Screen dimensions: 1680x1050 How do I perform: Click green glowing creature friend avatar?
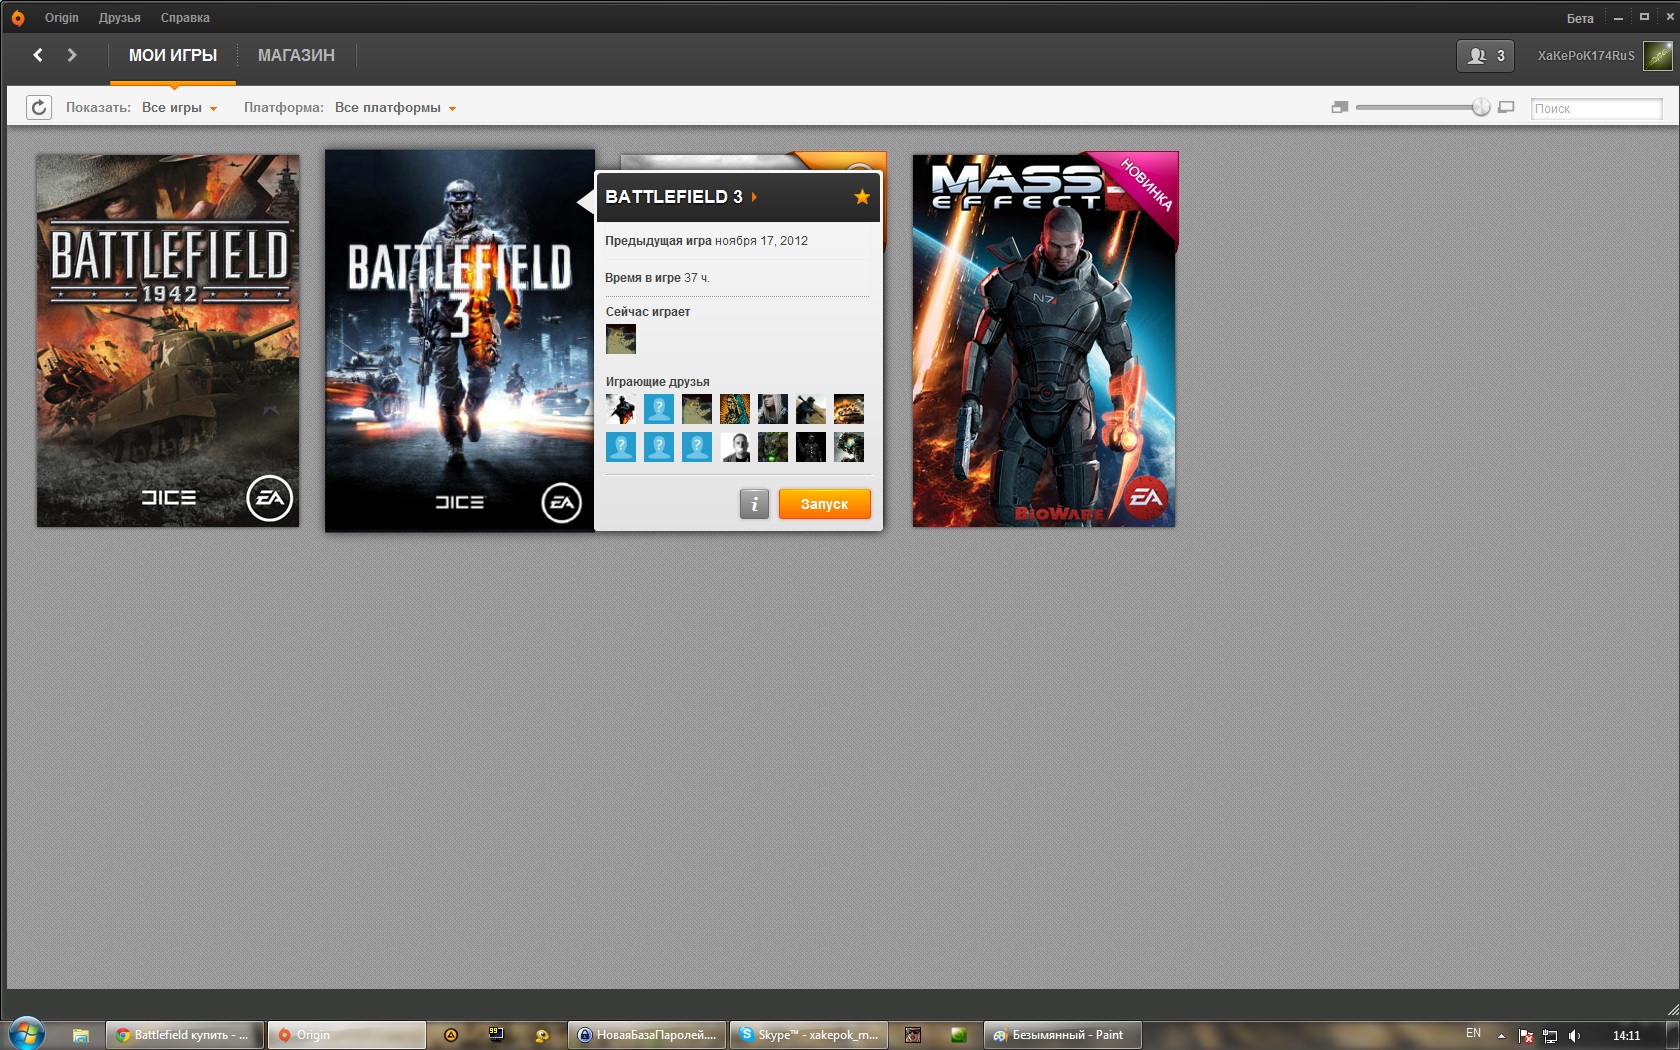click(773, 447)
